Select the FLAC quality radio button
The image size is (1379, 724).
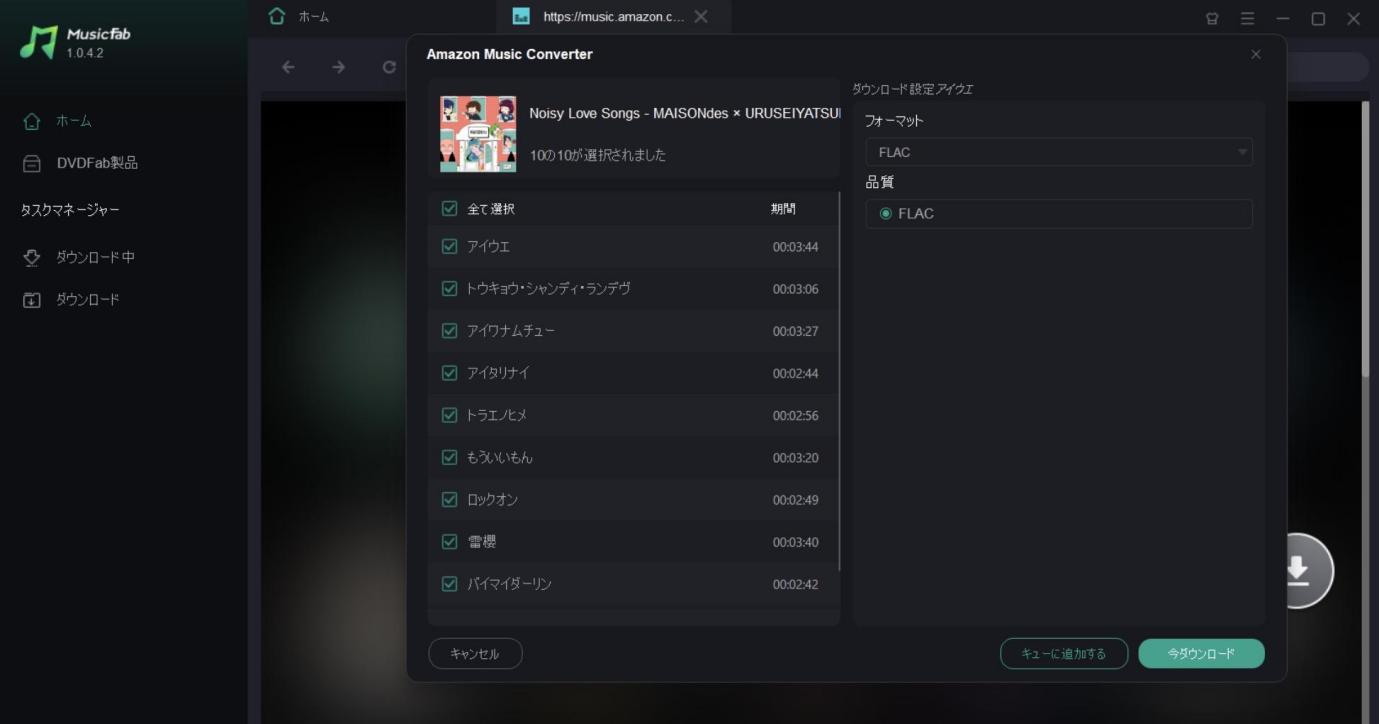[x=885, y=213]
